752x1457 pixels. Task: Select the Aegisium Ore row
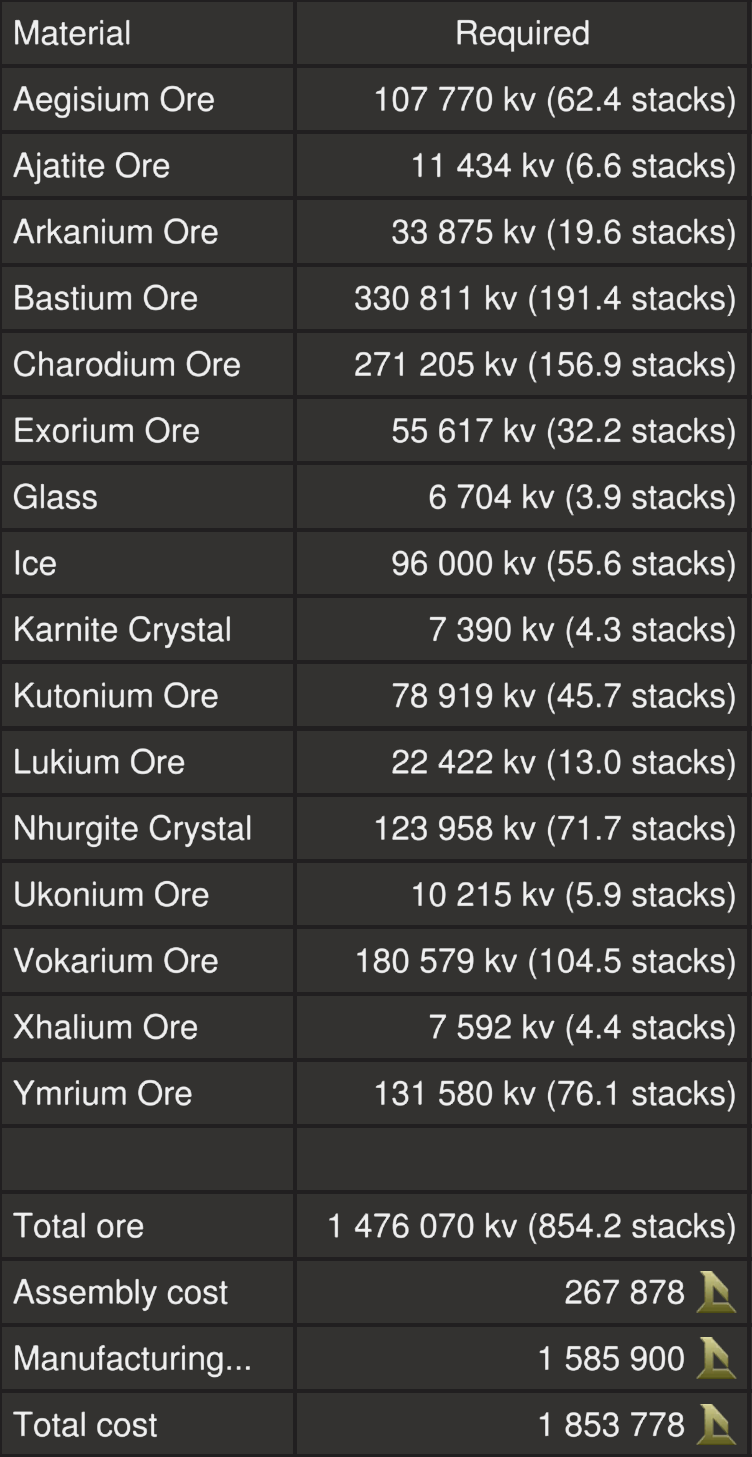pyautogui.click(x=113, y=99)
